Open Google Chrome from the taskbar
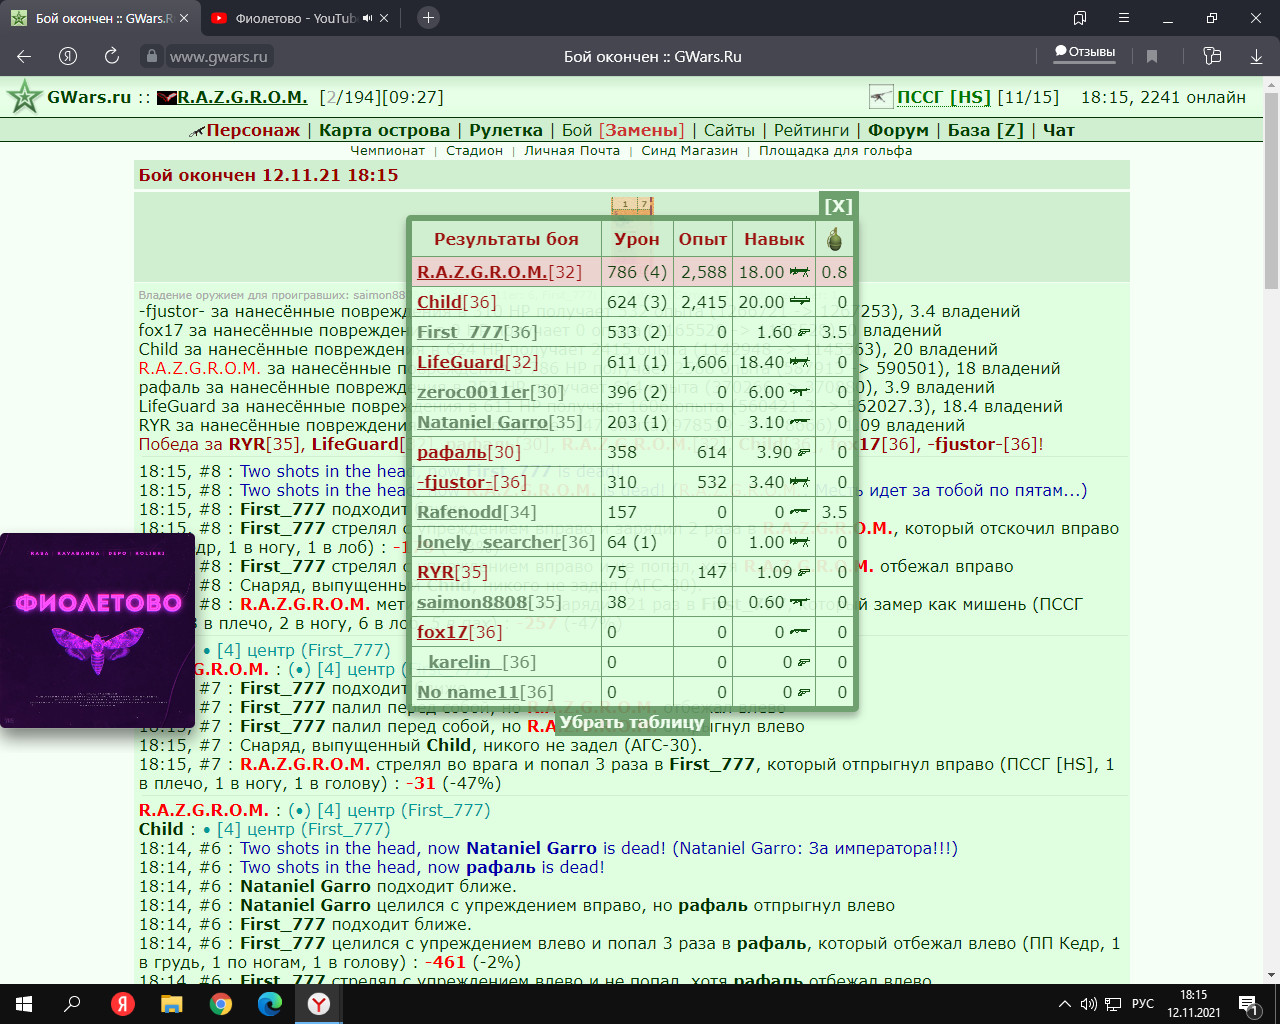The image size is (1280, 1024). [x=221, y=1004]
